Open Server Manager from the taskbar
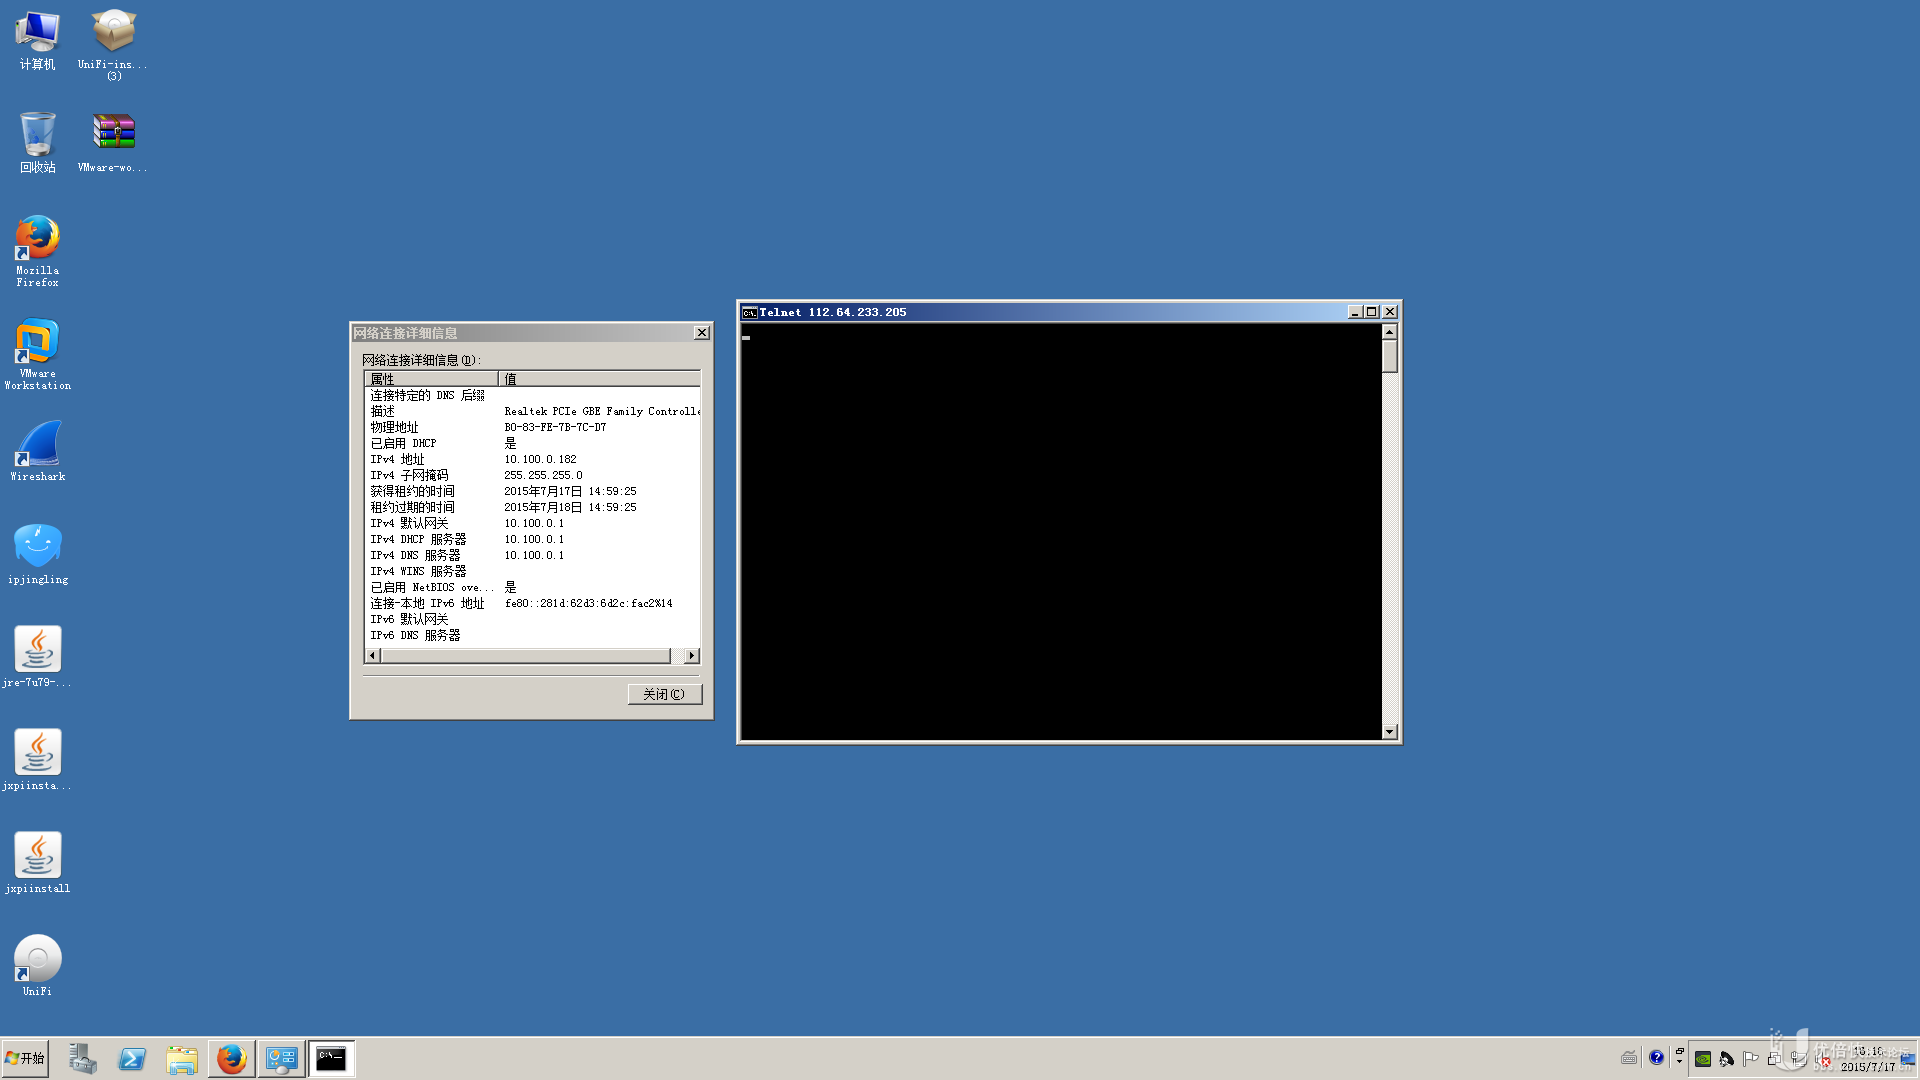1920x1080 pixels. click(82, 1058)
